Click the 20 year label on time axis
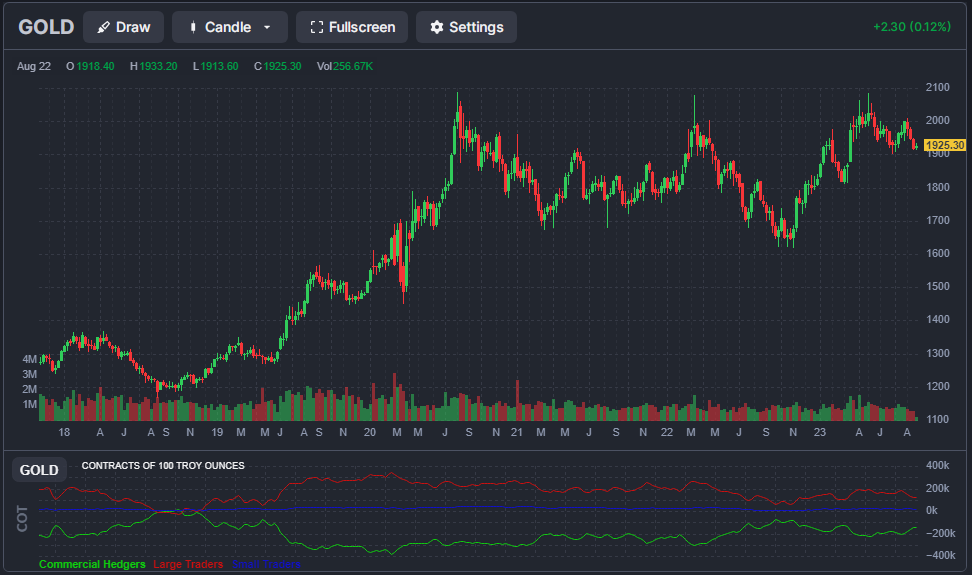 [x=369, y=432]
